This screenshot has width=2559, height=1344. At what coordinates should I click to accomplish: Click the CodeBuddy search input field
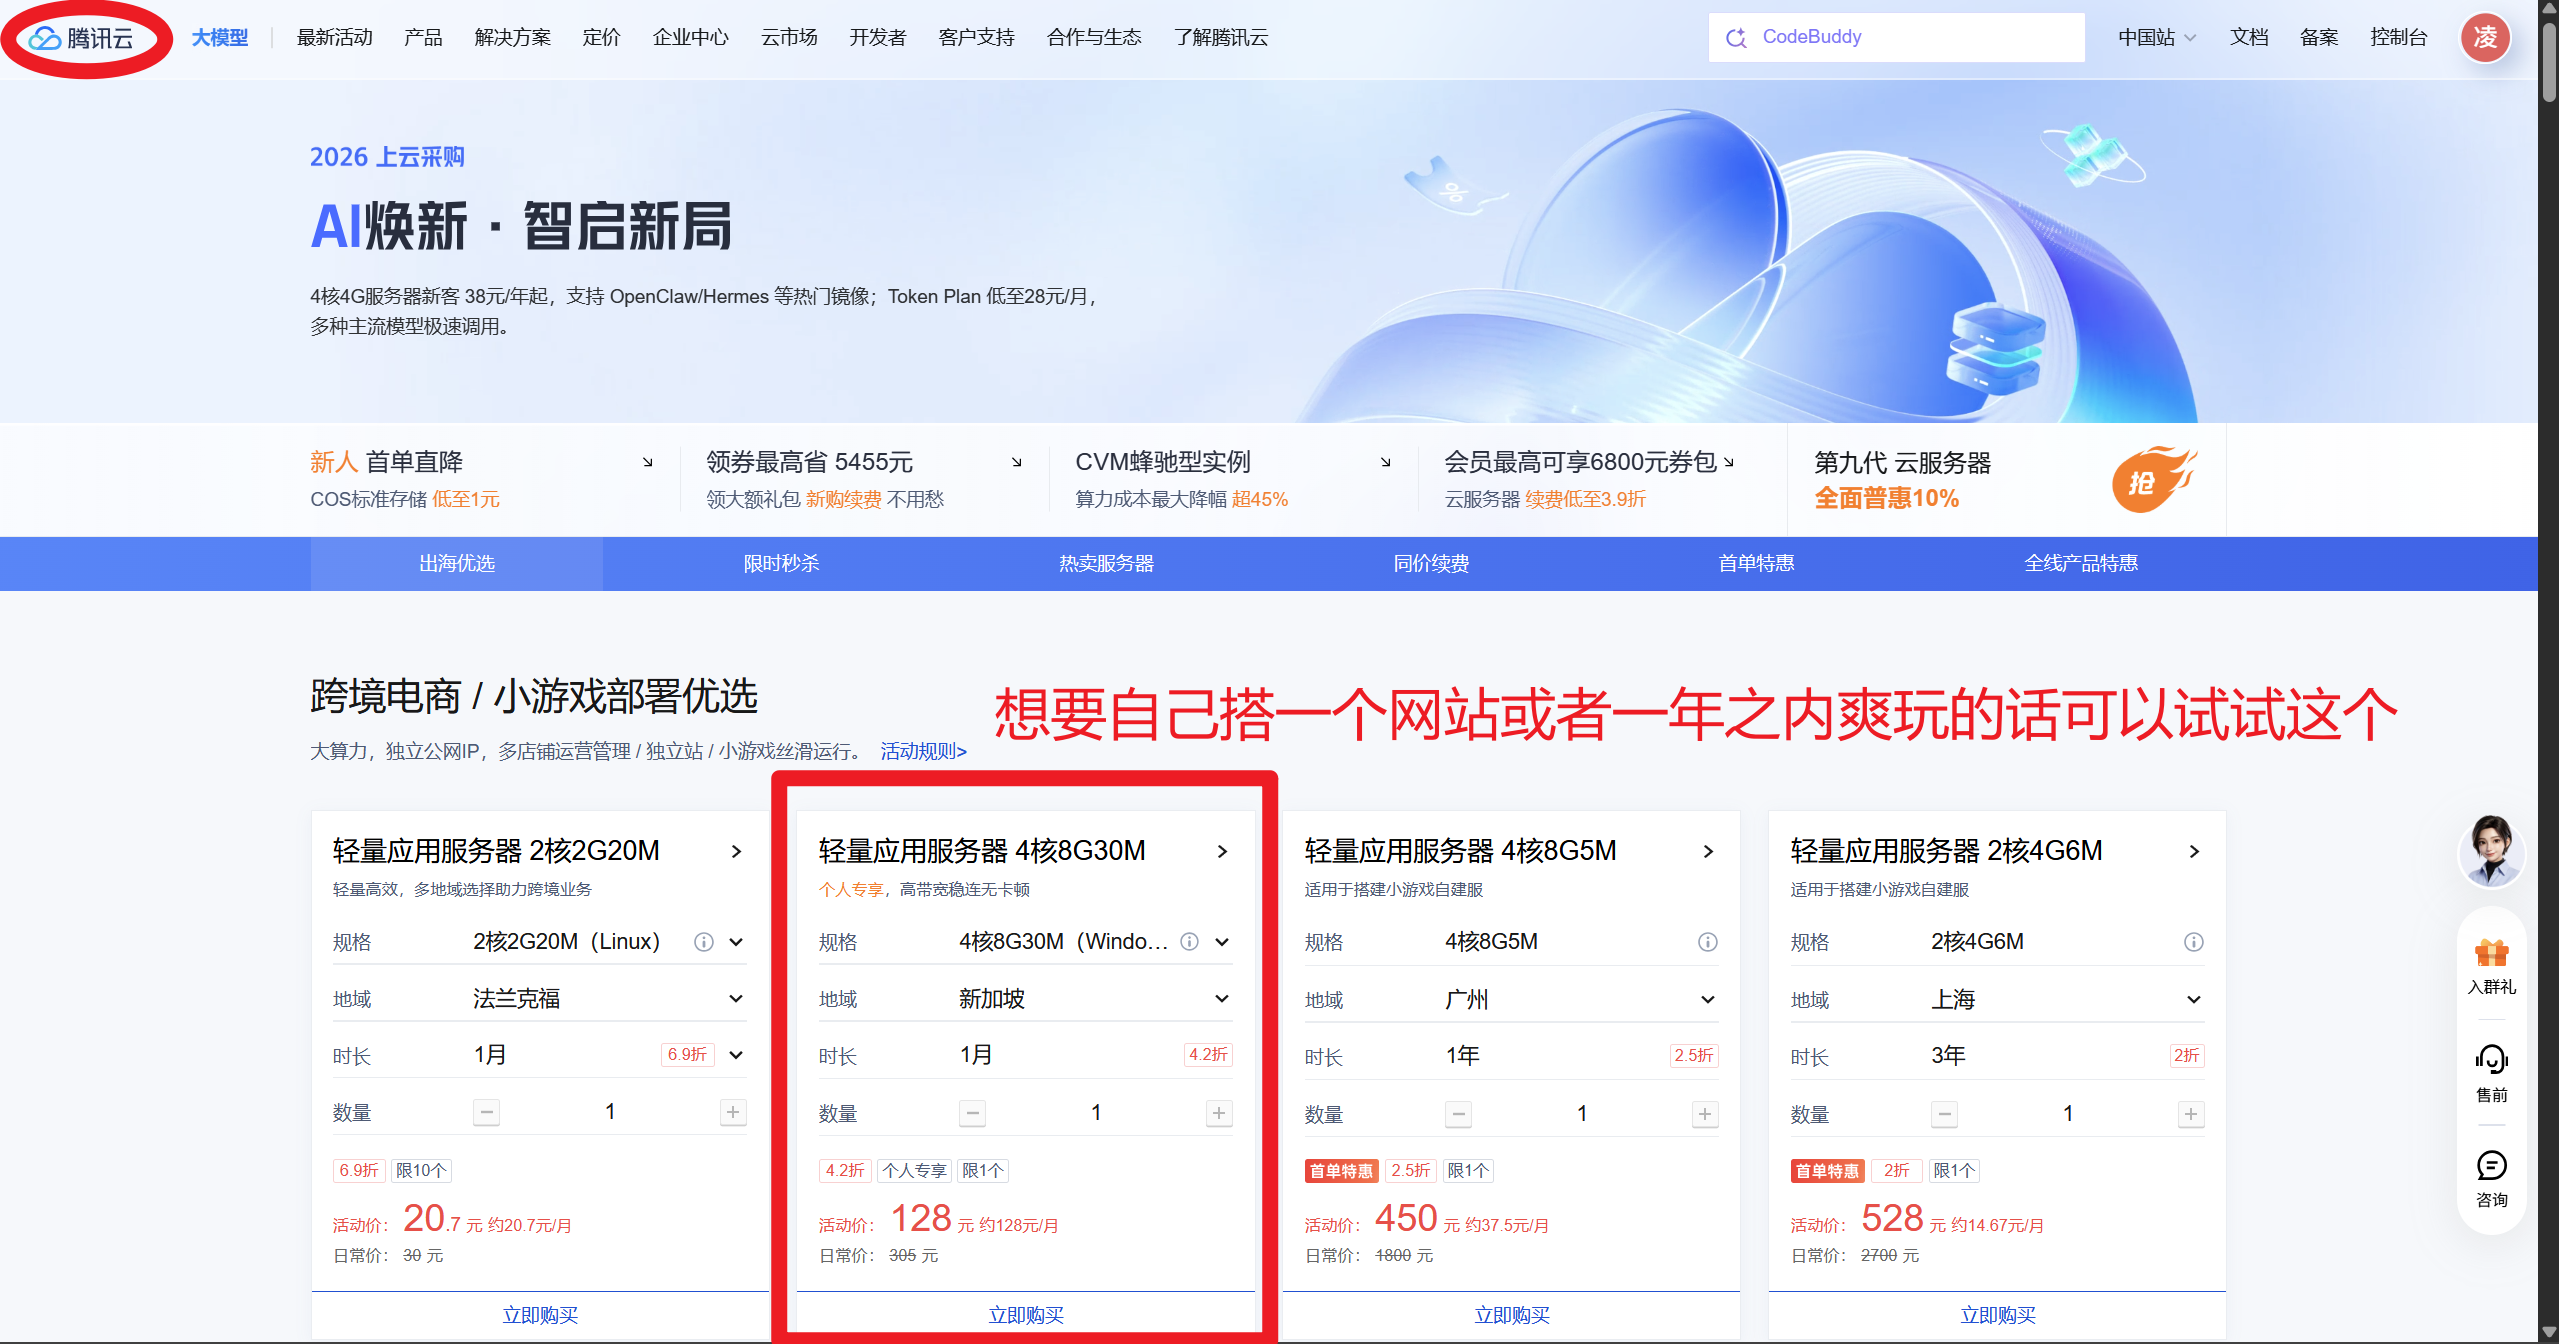coord(1896,38)
